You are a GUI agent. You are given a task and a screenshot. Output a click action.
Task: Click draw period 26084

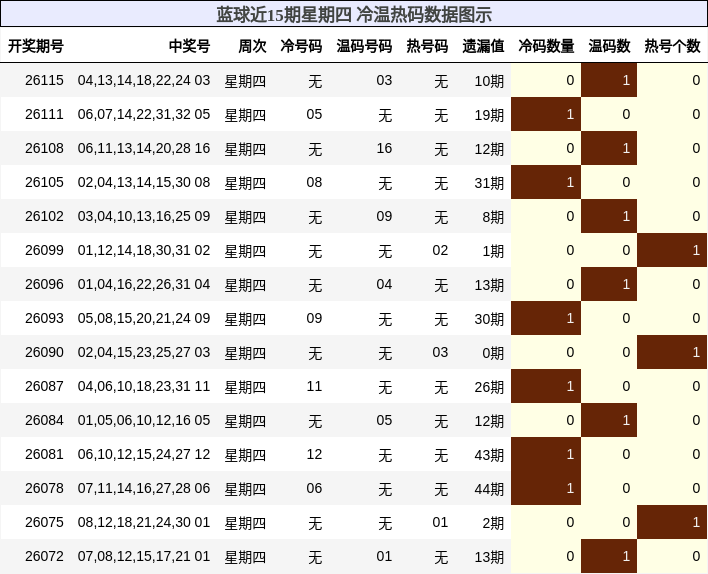[44, 420]
